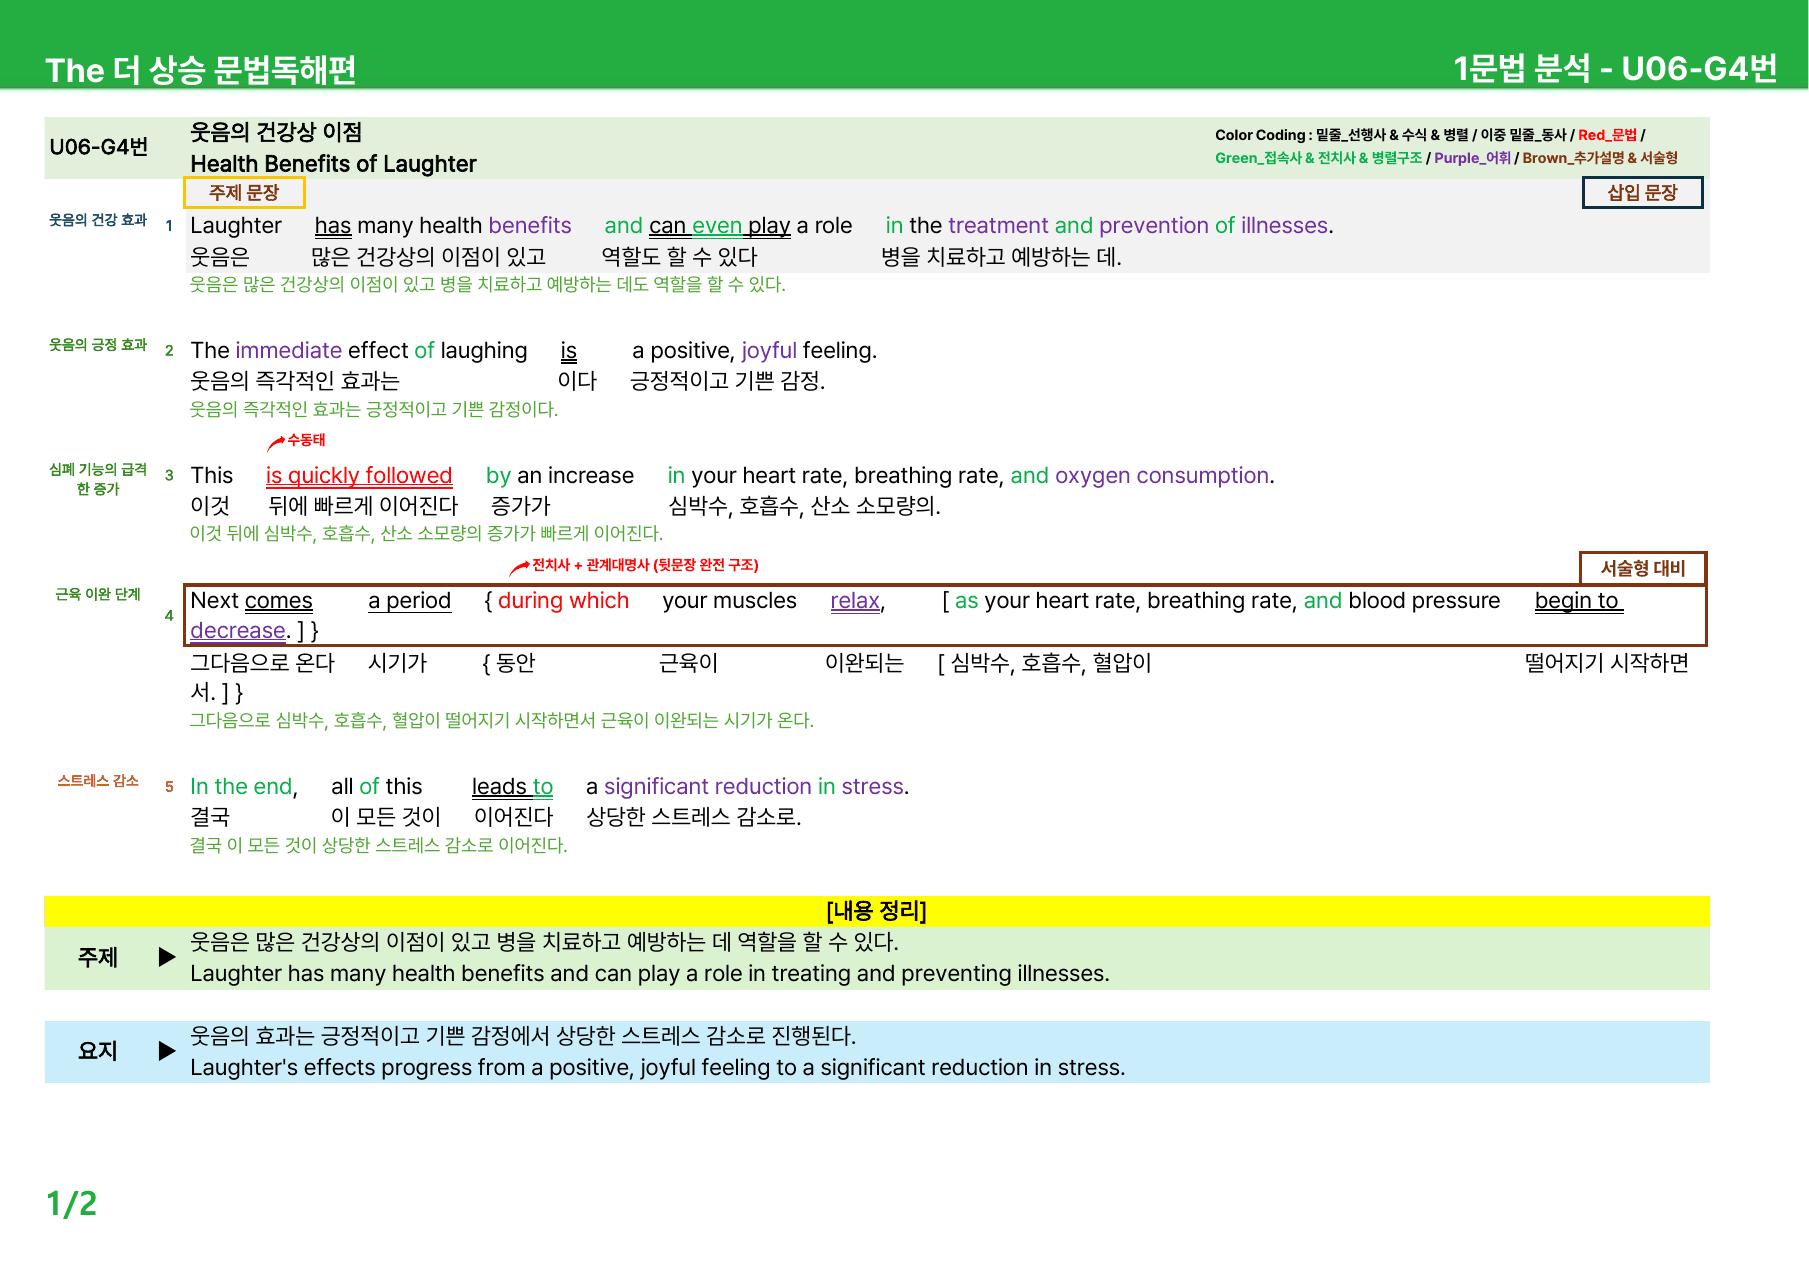
Task: Click 'Green_접속사 & 전치사 & 병렬구조' legend text
Action: pos(1318,158)
